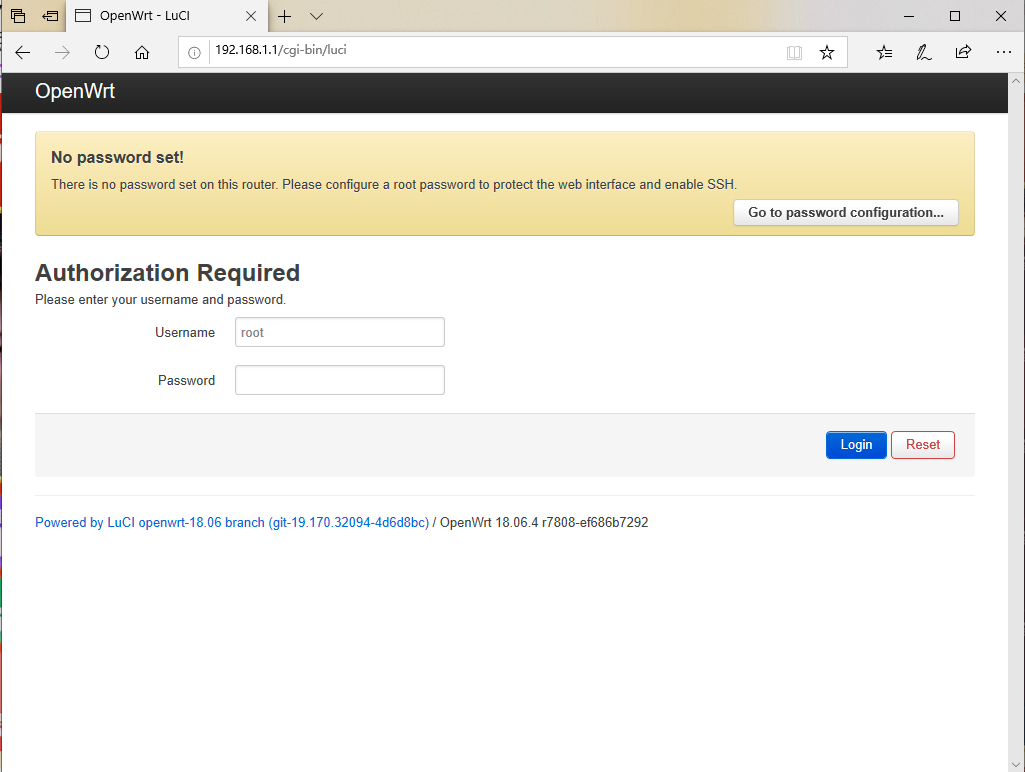Add page to favorites with star icon

[x=827, y=52]
